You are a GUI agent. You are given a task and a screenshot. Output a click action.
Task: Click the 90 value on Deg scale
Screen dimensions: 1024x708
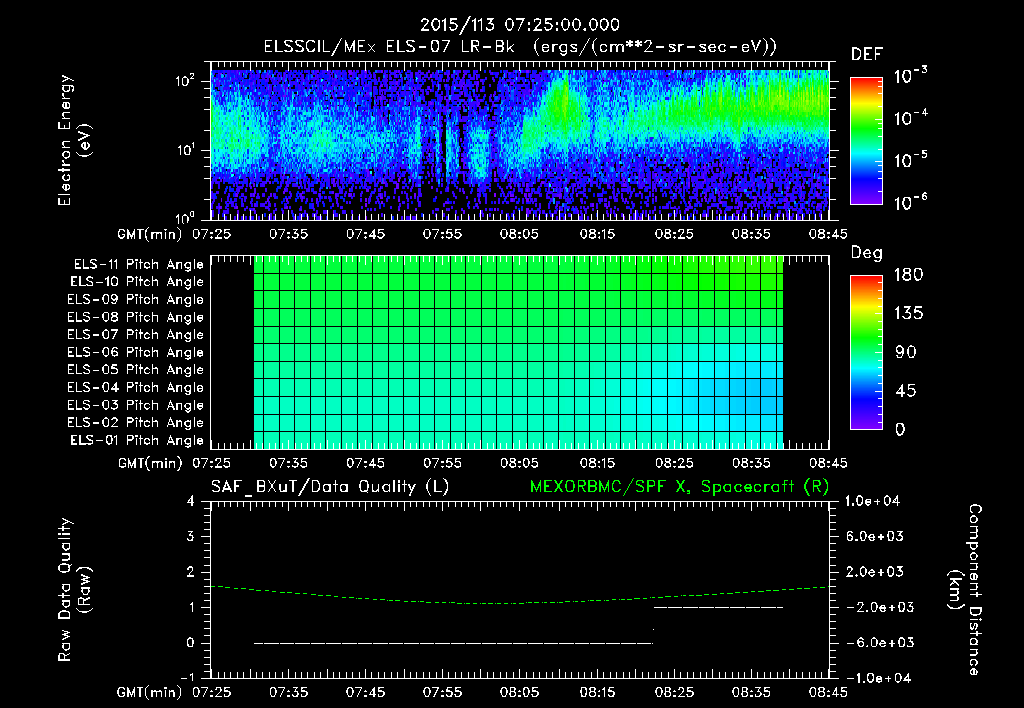click(x=906, y=353)
